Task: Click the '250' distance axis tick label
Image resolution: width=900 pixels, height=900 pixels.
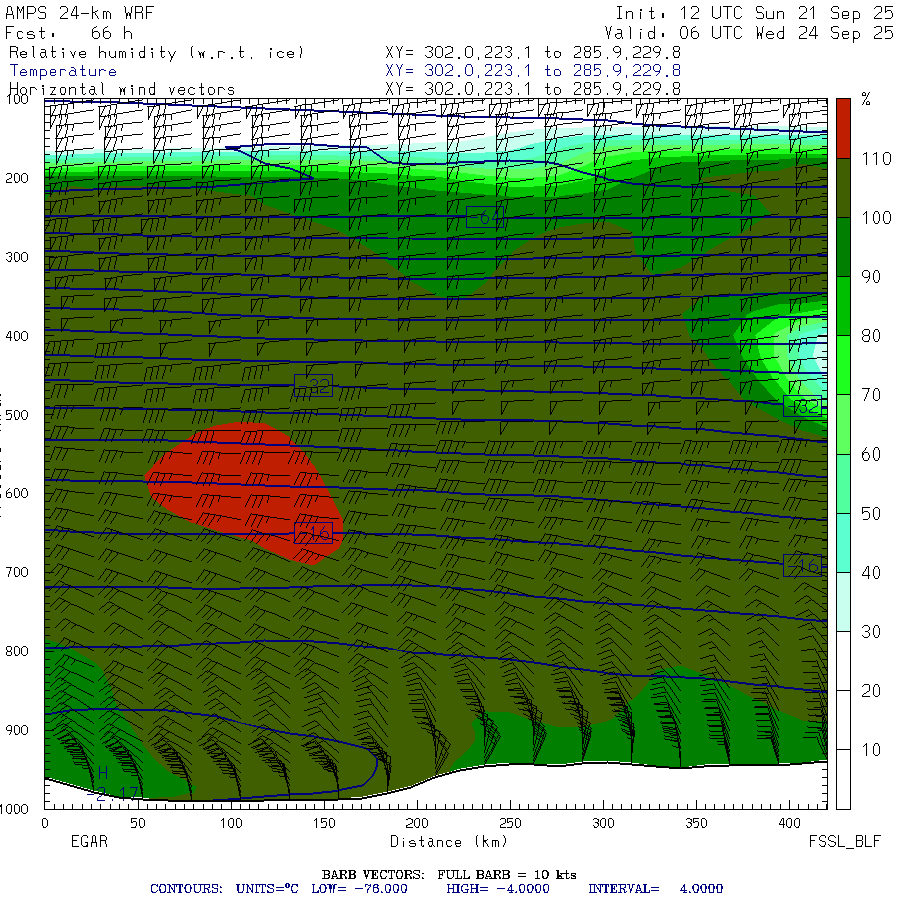Action: tap(510, 823)
